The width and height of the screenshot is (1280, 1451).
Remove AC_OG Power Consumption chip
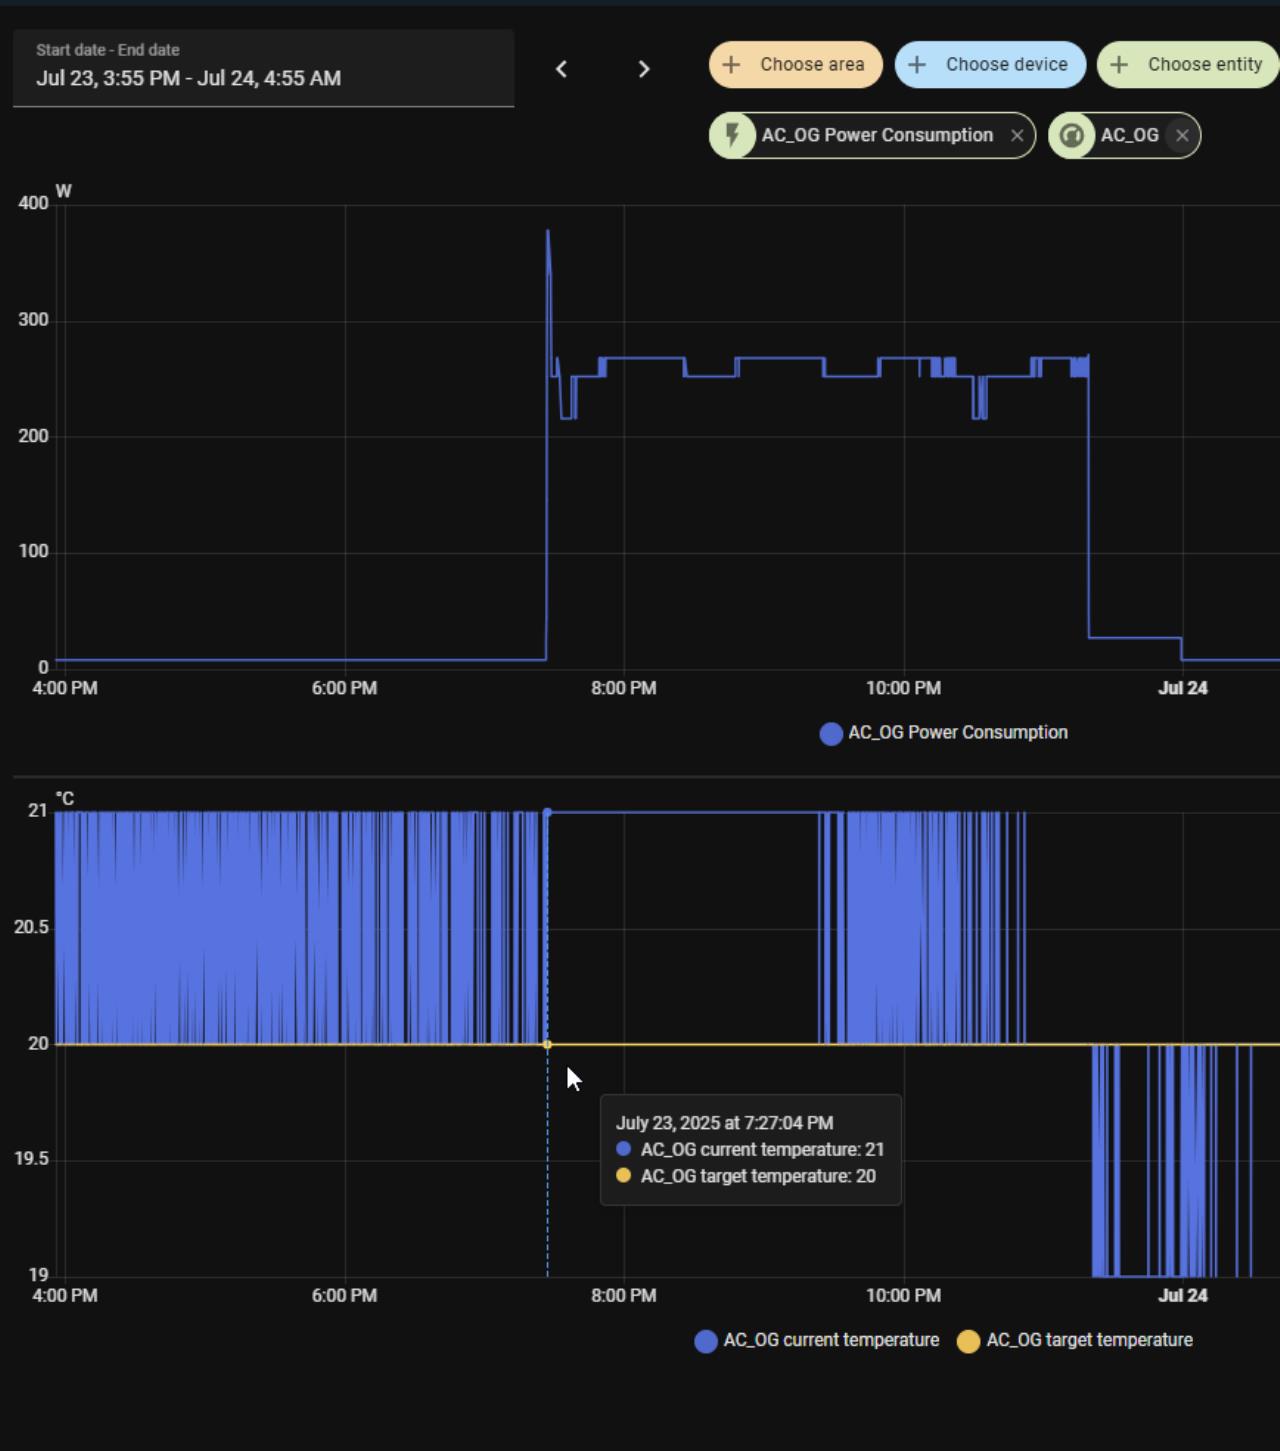coord(1017,136)
